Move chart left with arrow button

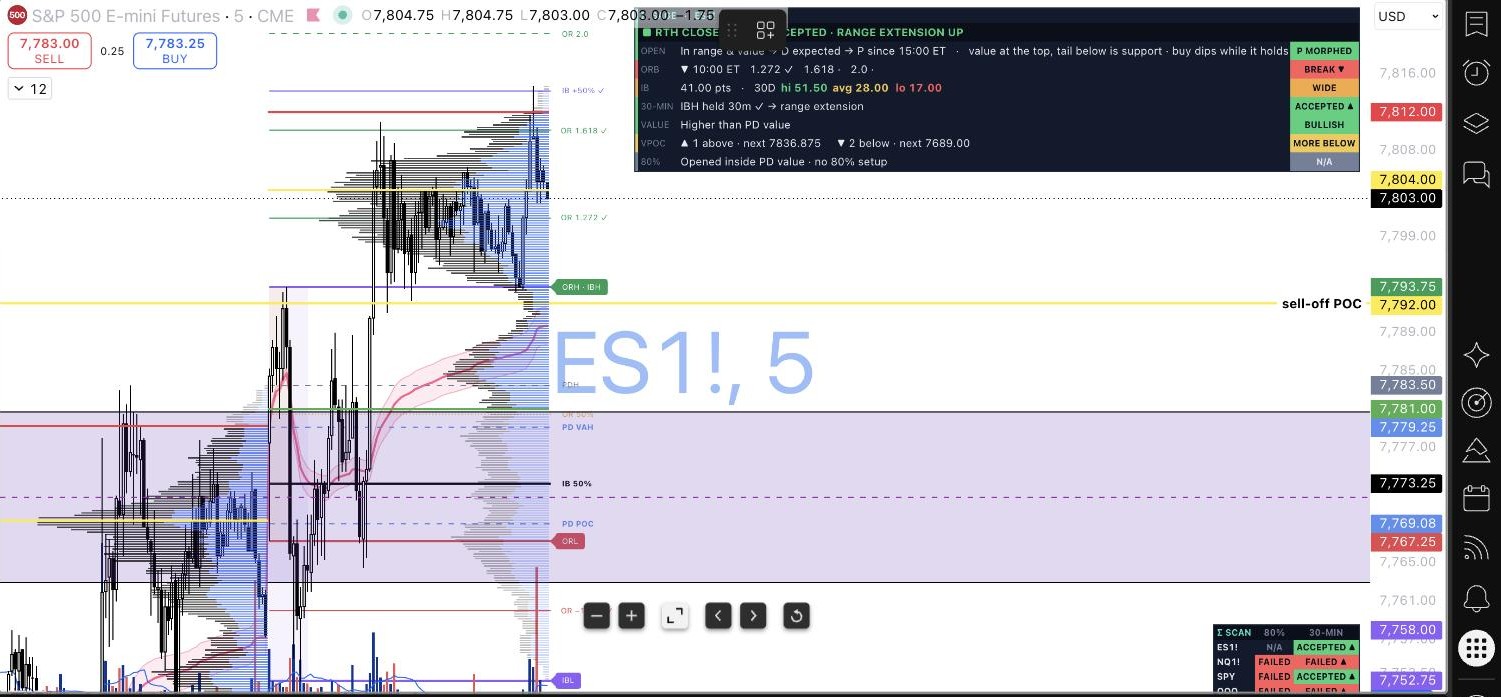[718, 616]
